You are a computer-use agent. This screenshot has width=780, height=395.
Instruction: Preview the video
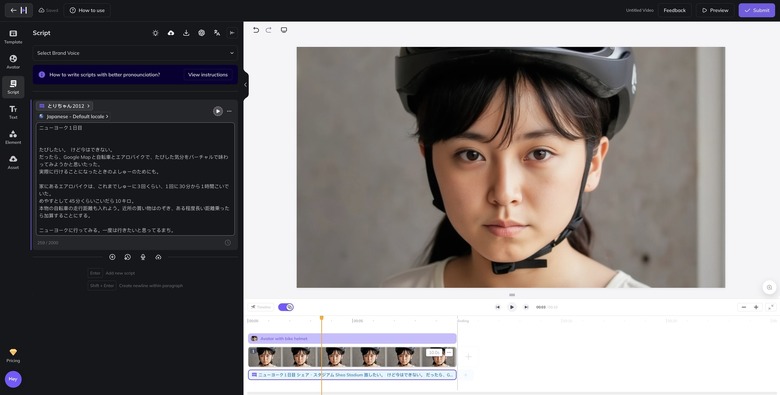[715, 10]
